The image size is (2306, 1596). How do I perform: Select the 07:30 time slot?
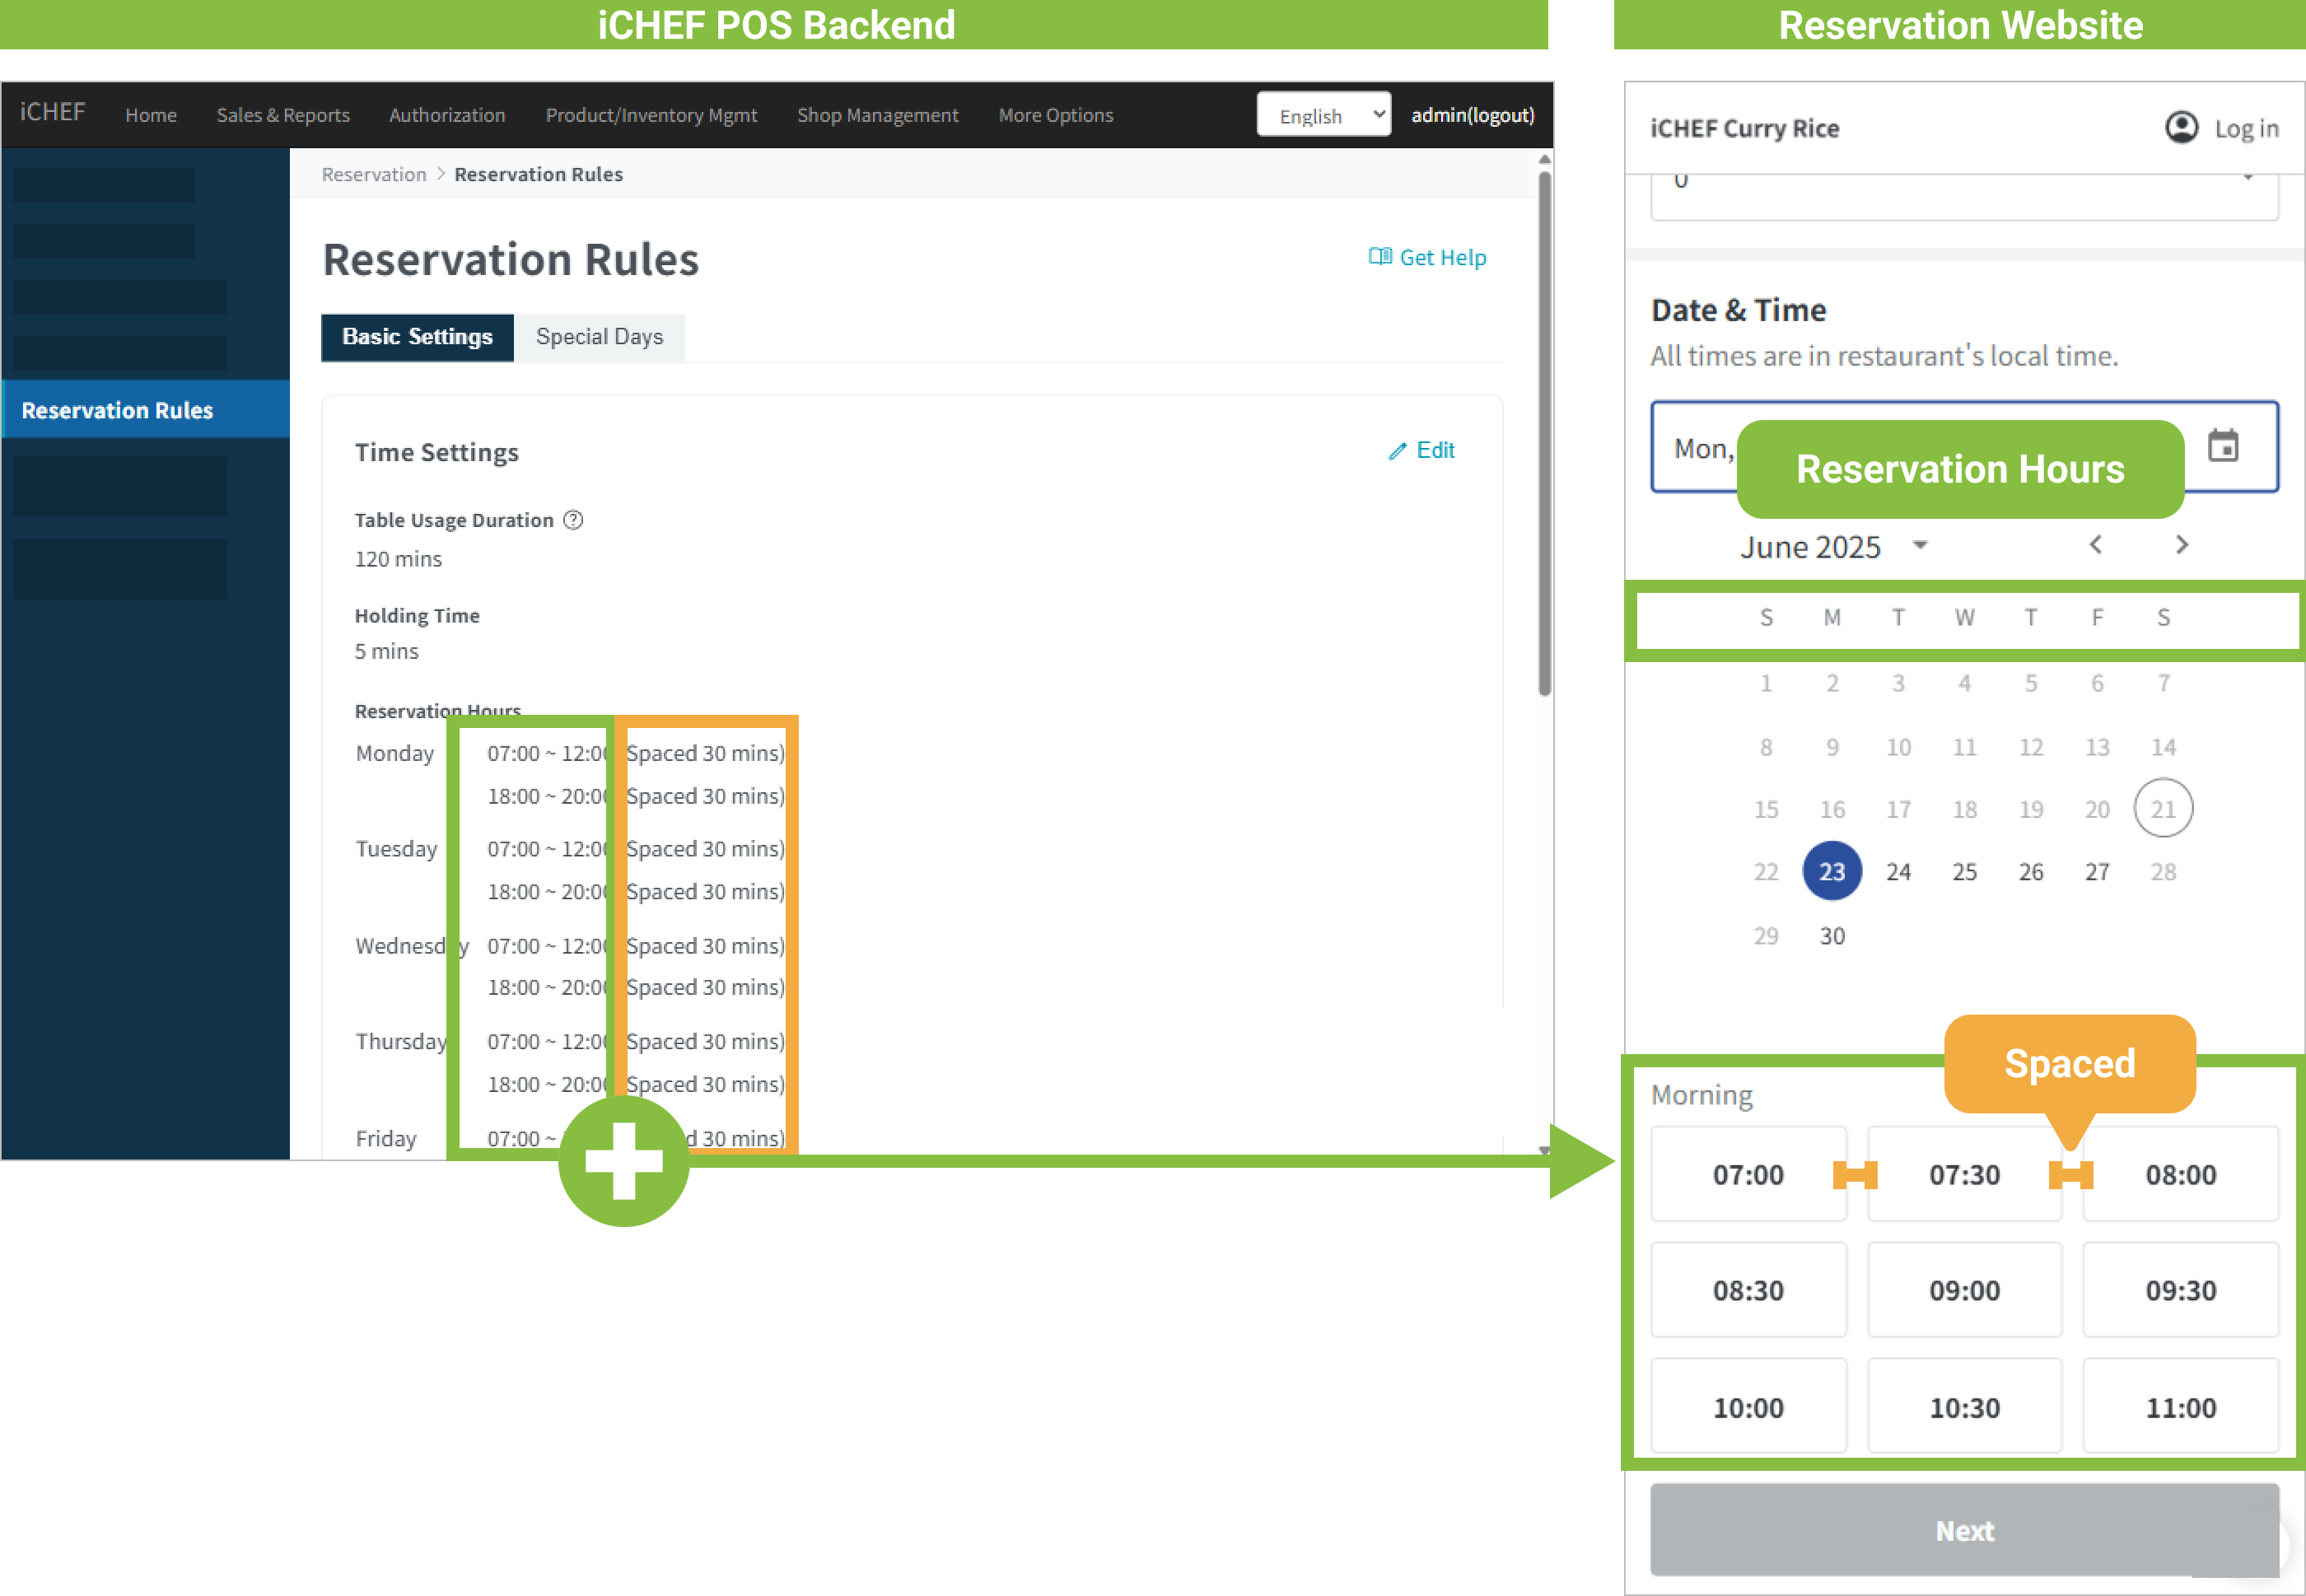[x=1964, y=1174]
